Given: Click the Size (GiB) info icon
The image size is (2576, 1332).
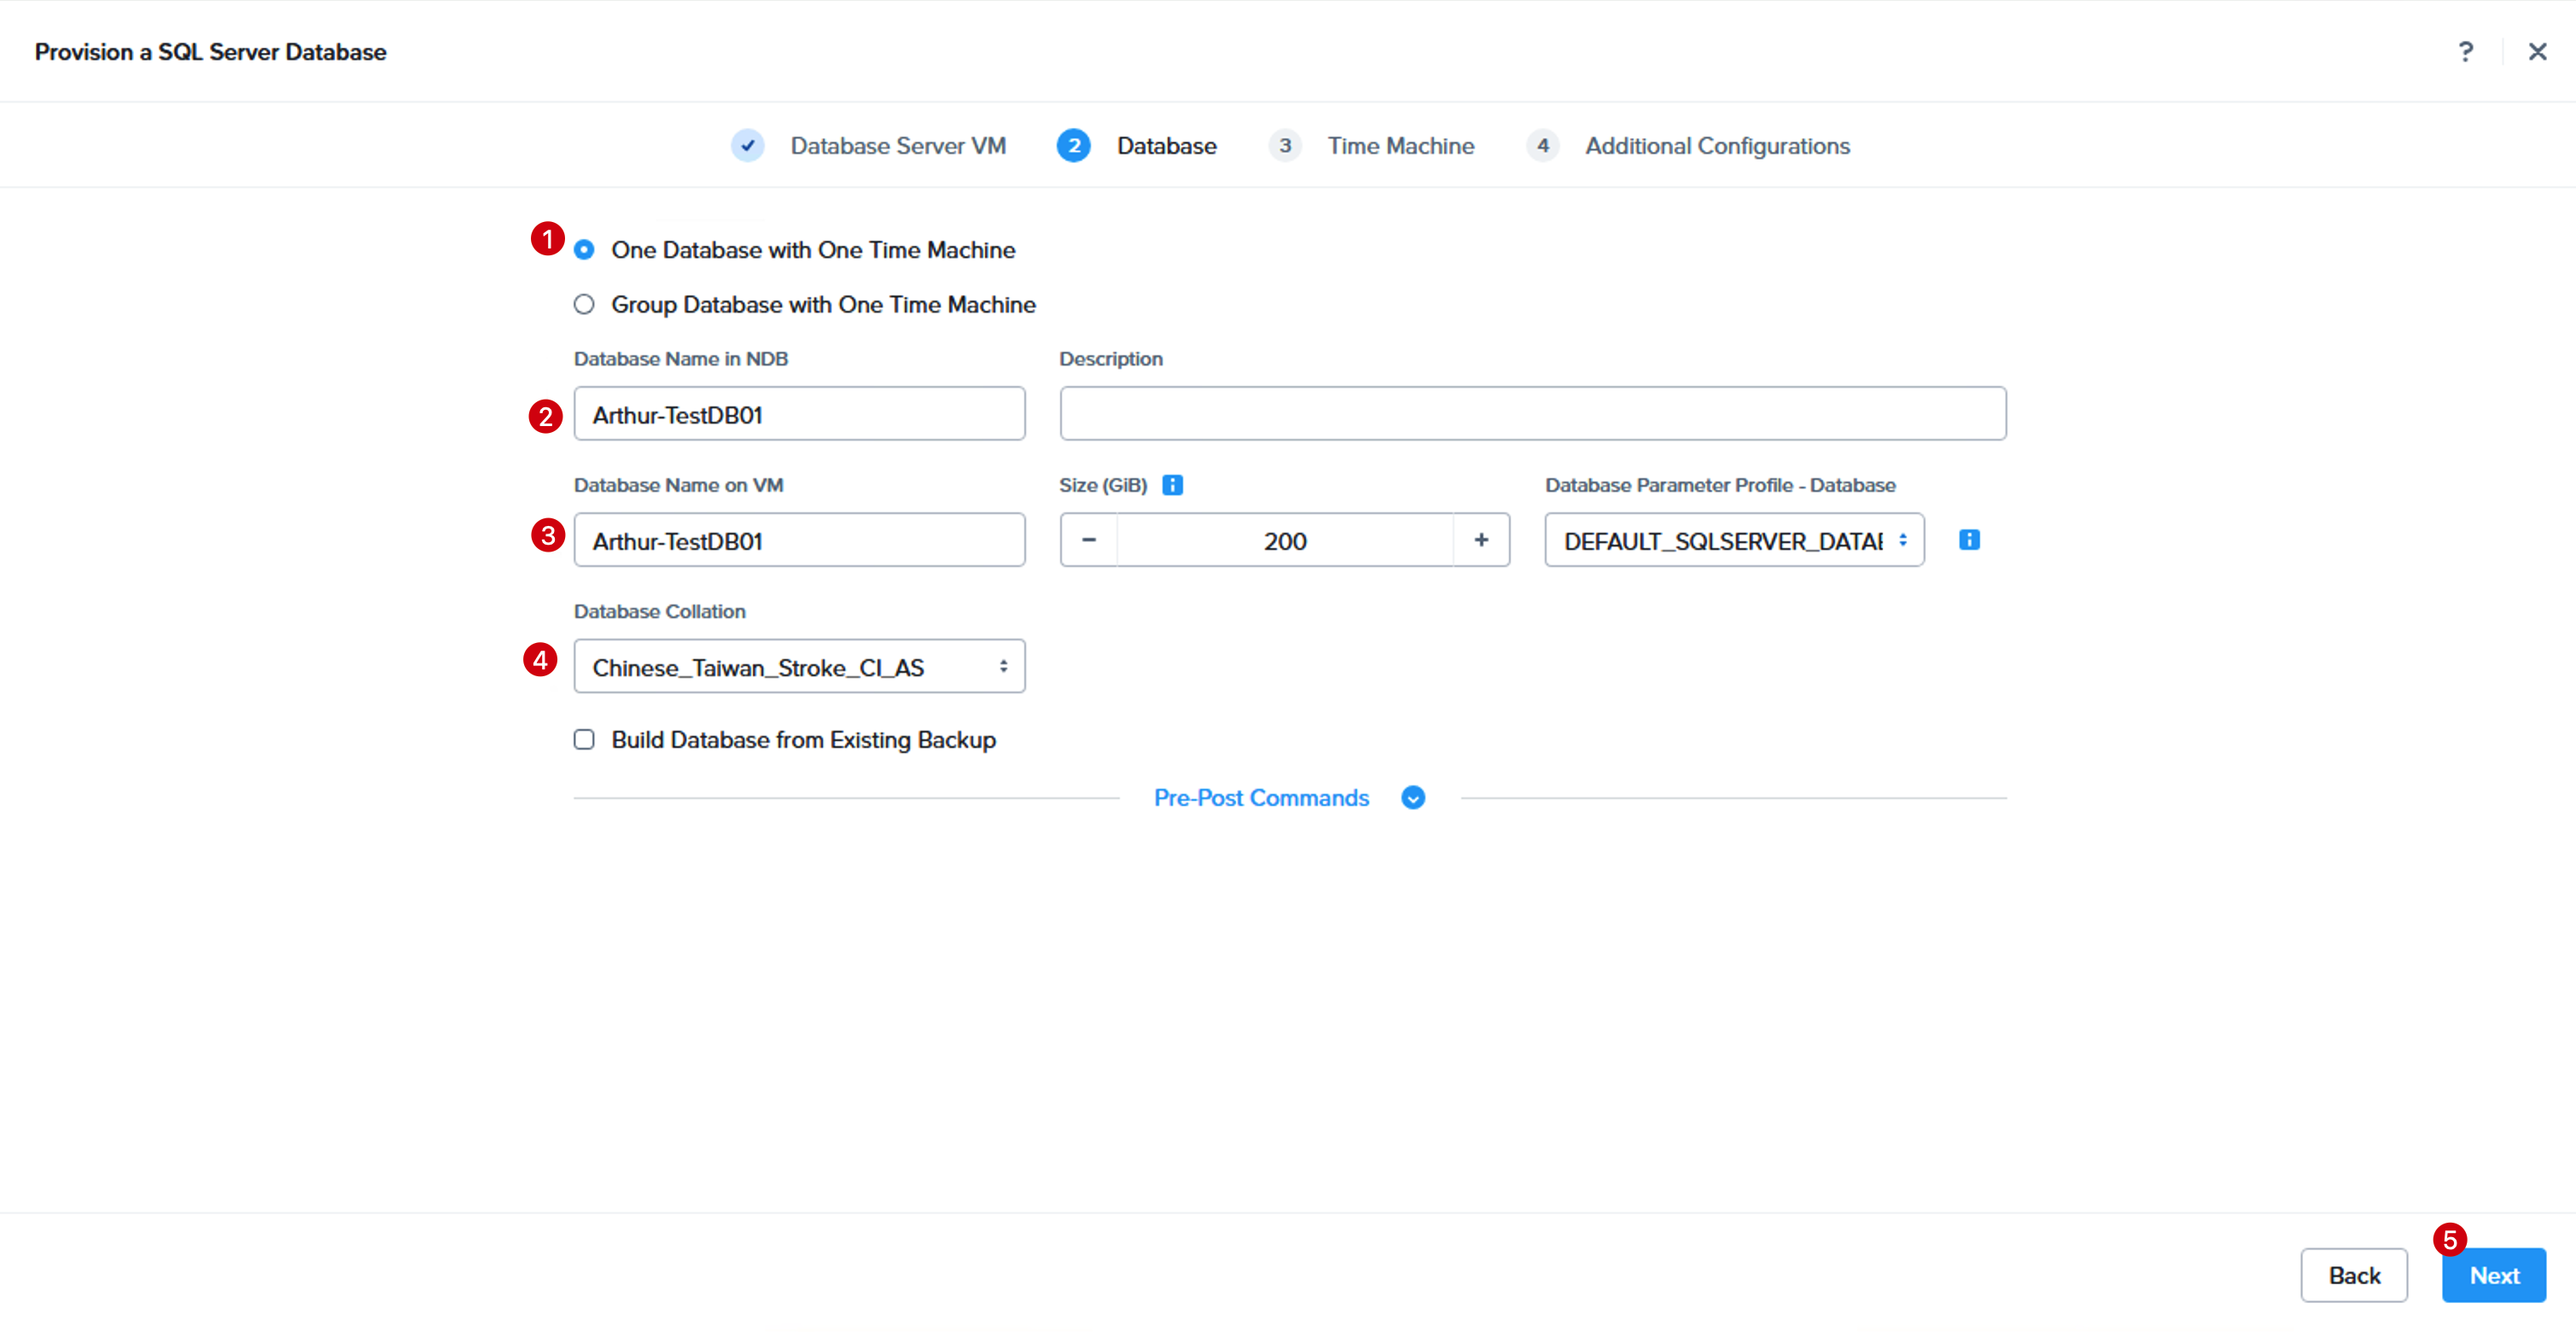Looking at the screenshot, I should [x=1172, y=485].
